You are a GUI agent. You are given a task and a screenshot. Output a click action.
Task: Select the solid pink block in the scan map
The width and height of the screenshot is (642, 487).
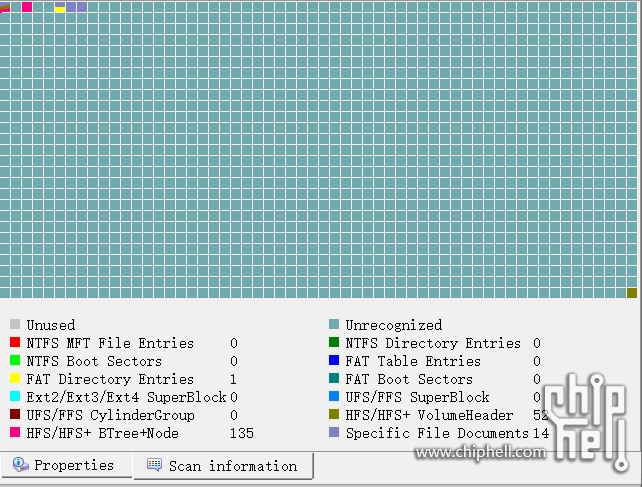pos(27,7)
